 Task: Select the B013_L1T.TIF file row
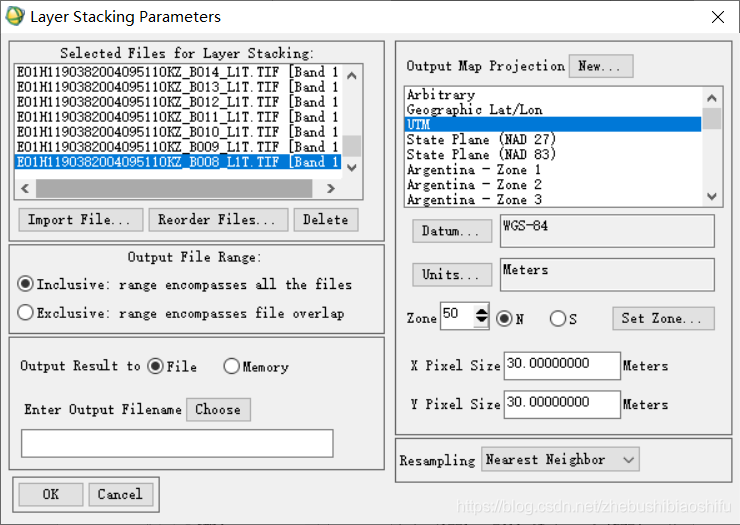pyautogui.click(x=178, y=87)
